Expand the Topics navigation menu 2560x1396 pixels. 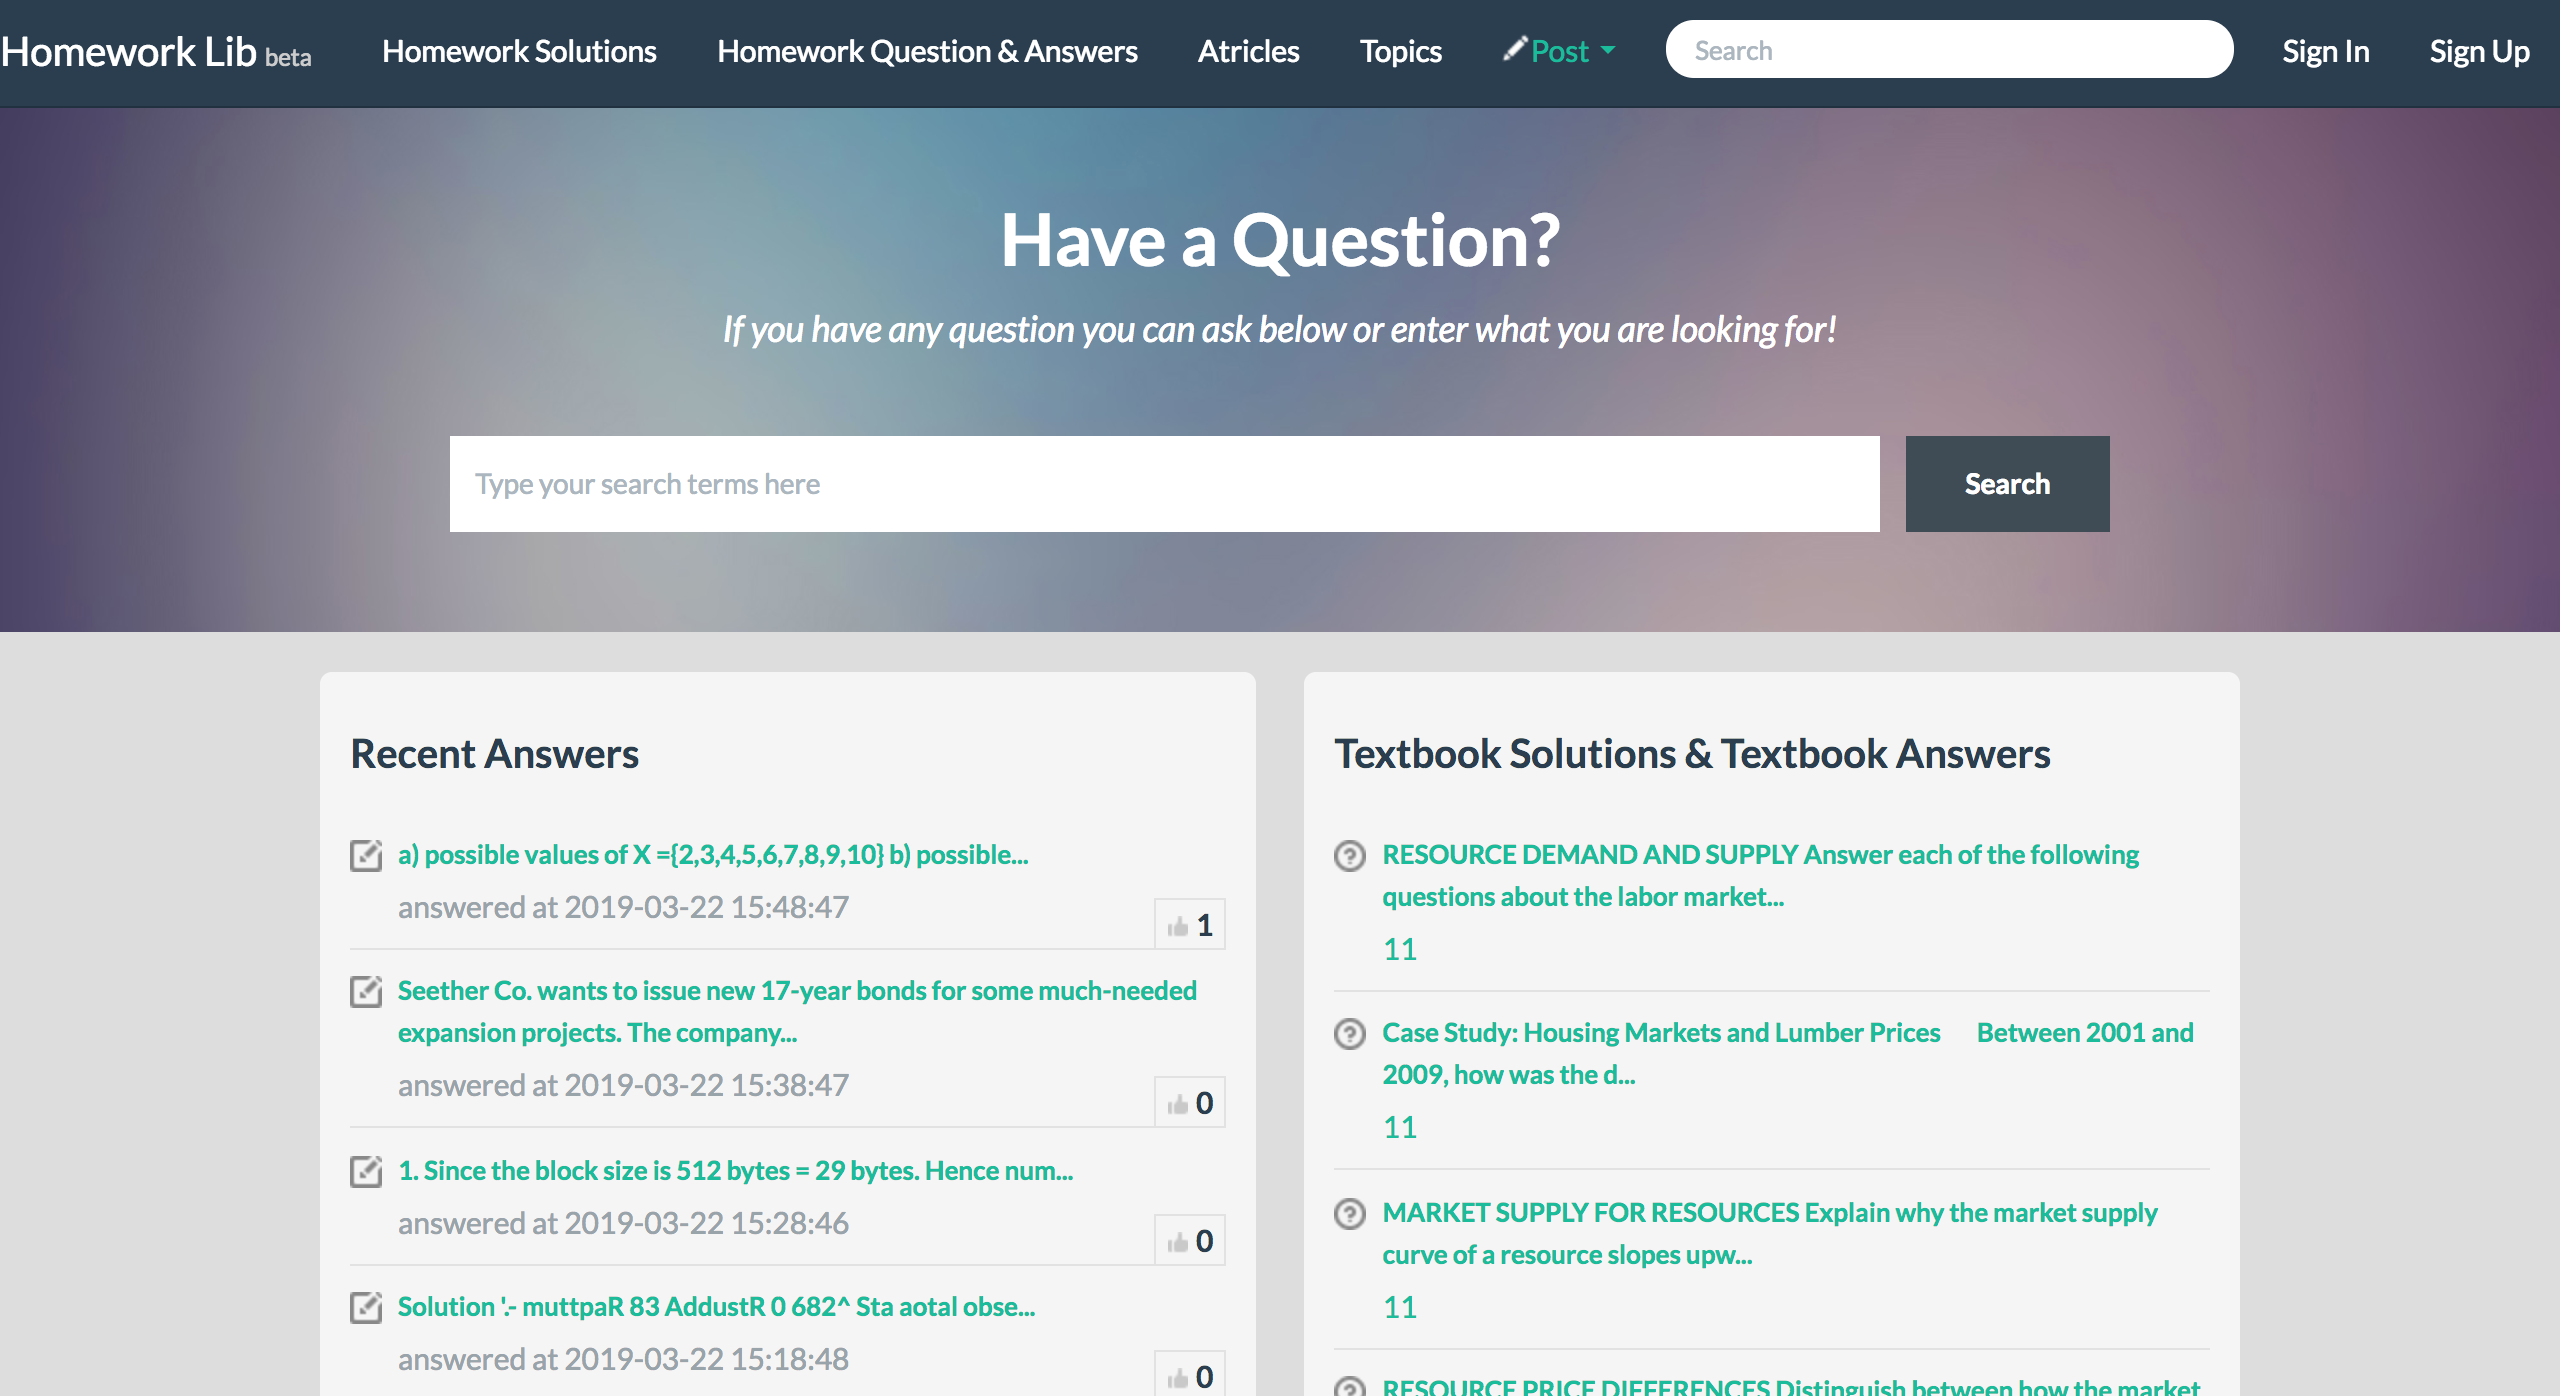point(1400,51)
